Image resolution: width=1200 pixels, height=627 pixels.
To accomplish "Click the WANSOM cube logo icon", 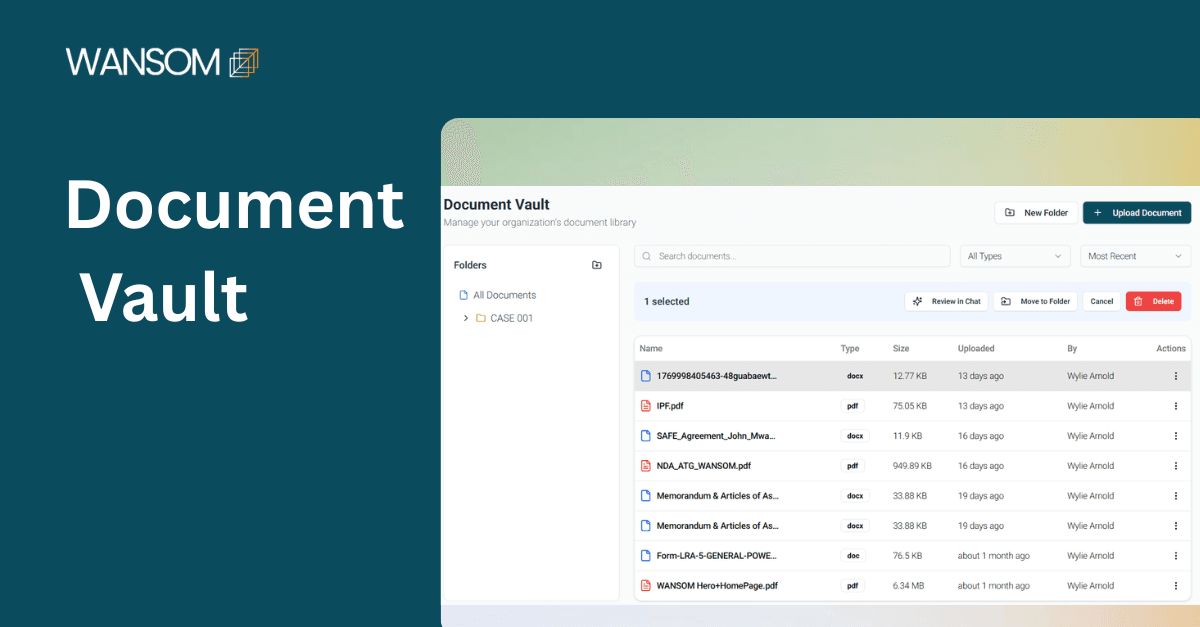I will [x=244, y=62].
